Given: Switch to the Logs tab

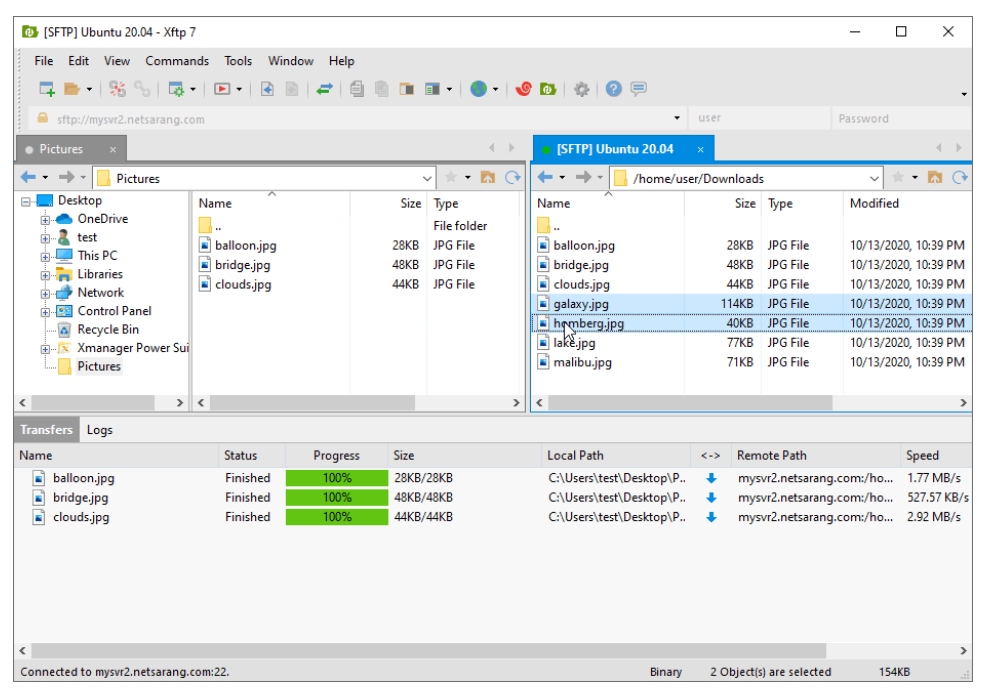Looking at the screenshot, I should point(99,430).
